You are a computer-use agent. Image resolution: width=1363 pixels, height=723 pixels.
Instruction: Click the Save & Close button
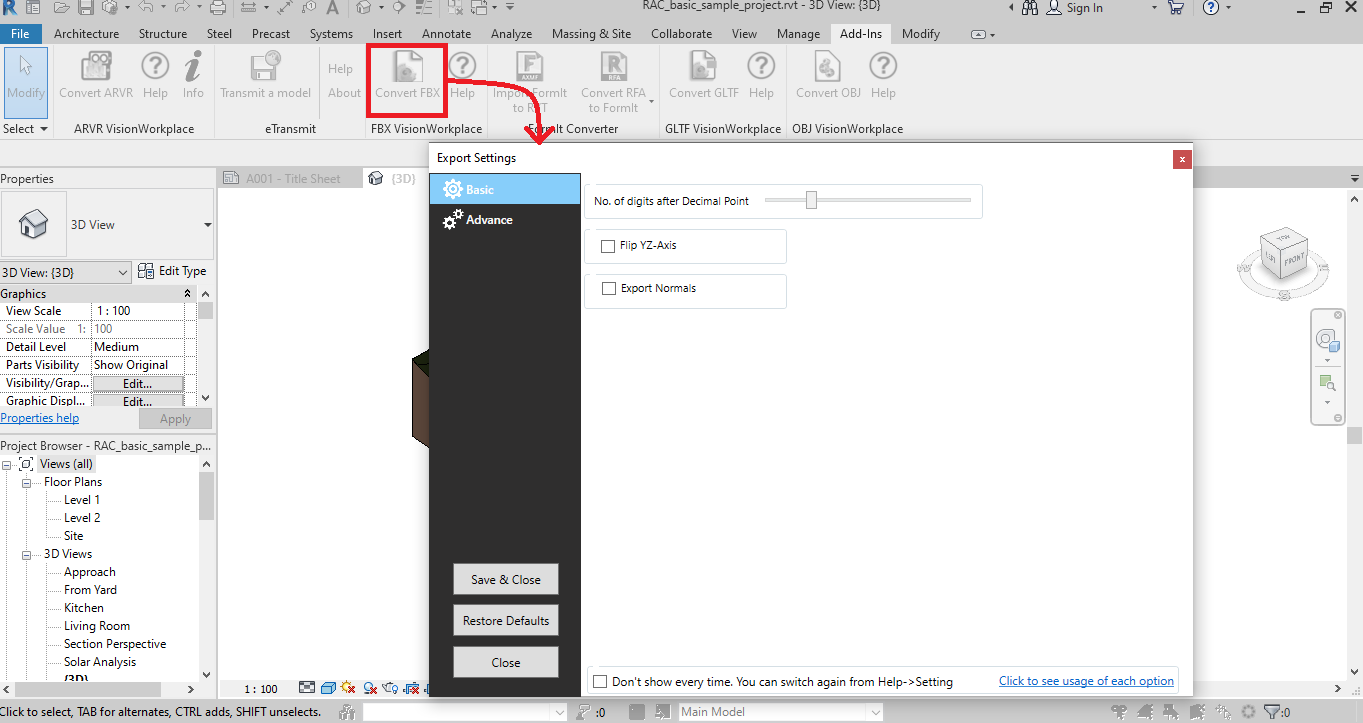(505, 580)
